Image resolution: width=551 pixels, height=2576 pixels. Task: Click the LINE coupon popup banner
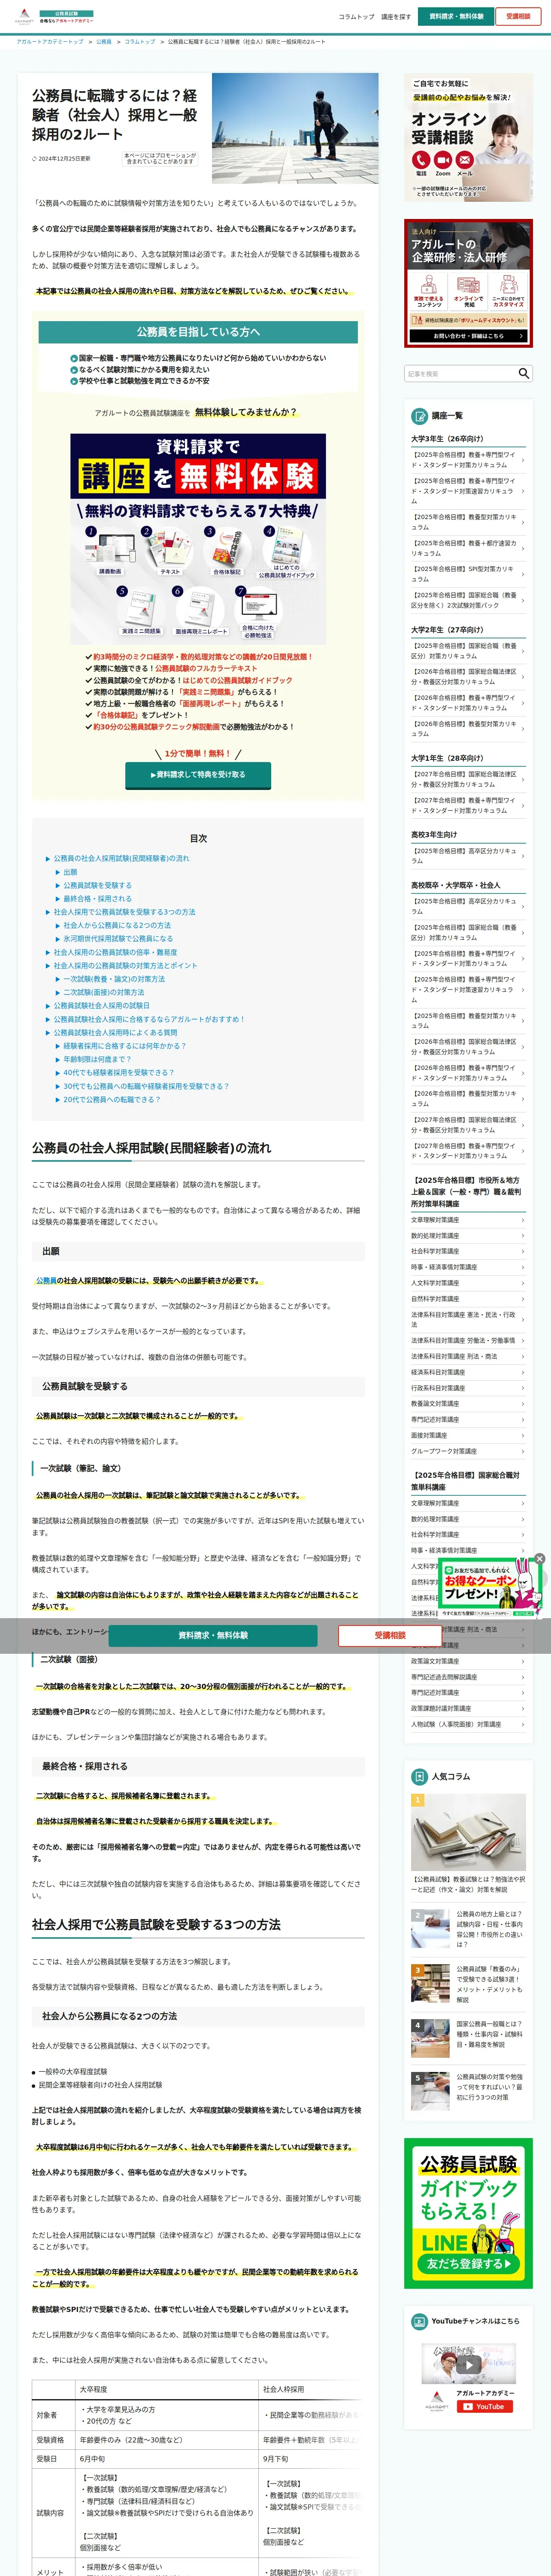[x=489, y=1588]
